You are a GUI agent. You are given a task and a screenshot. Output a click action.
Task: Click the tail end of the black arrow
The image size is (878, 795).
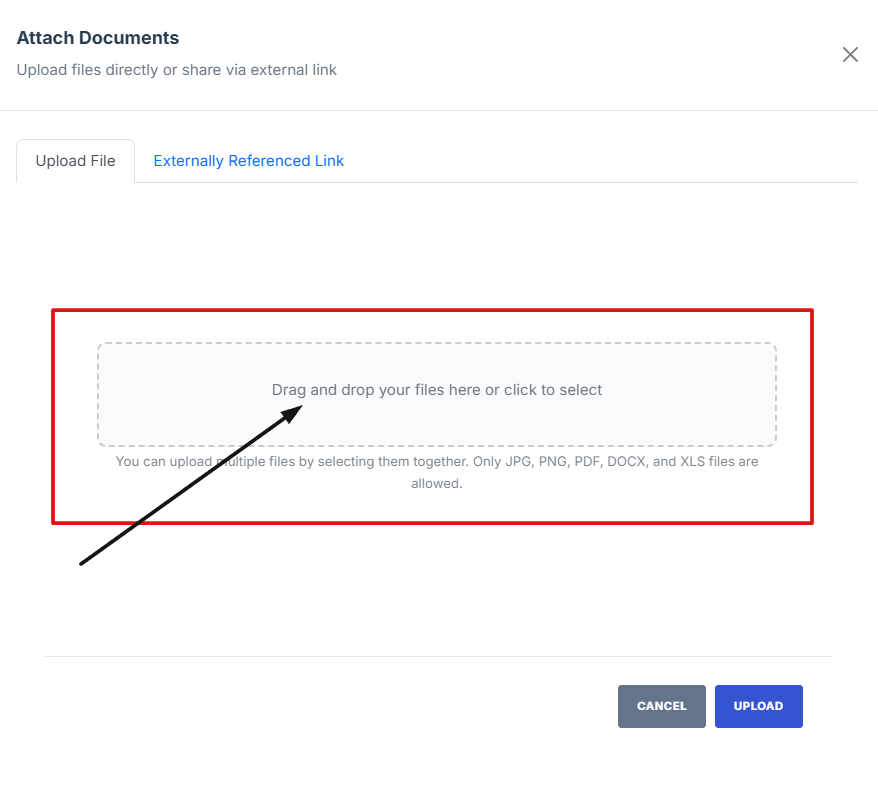(83, 562)
